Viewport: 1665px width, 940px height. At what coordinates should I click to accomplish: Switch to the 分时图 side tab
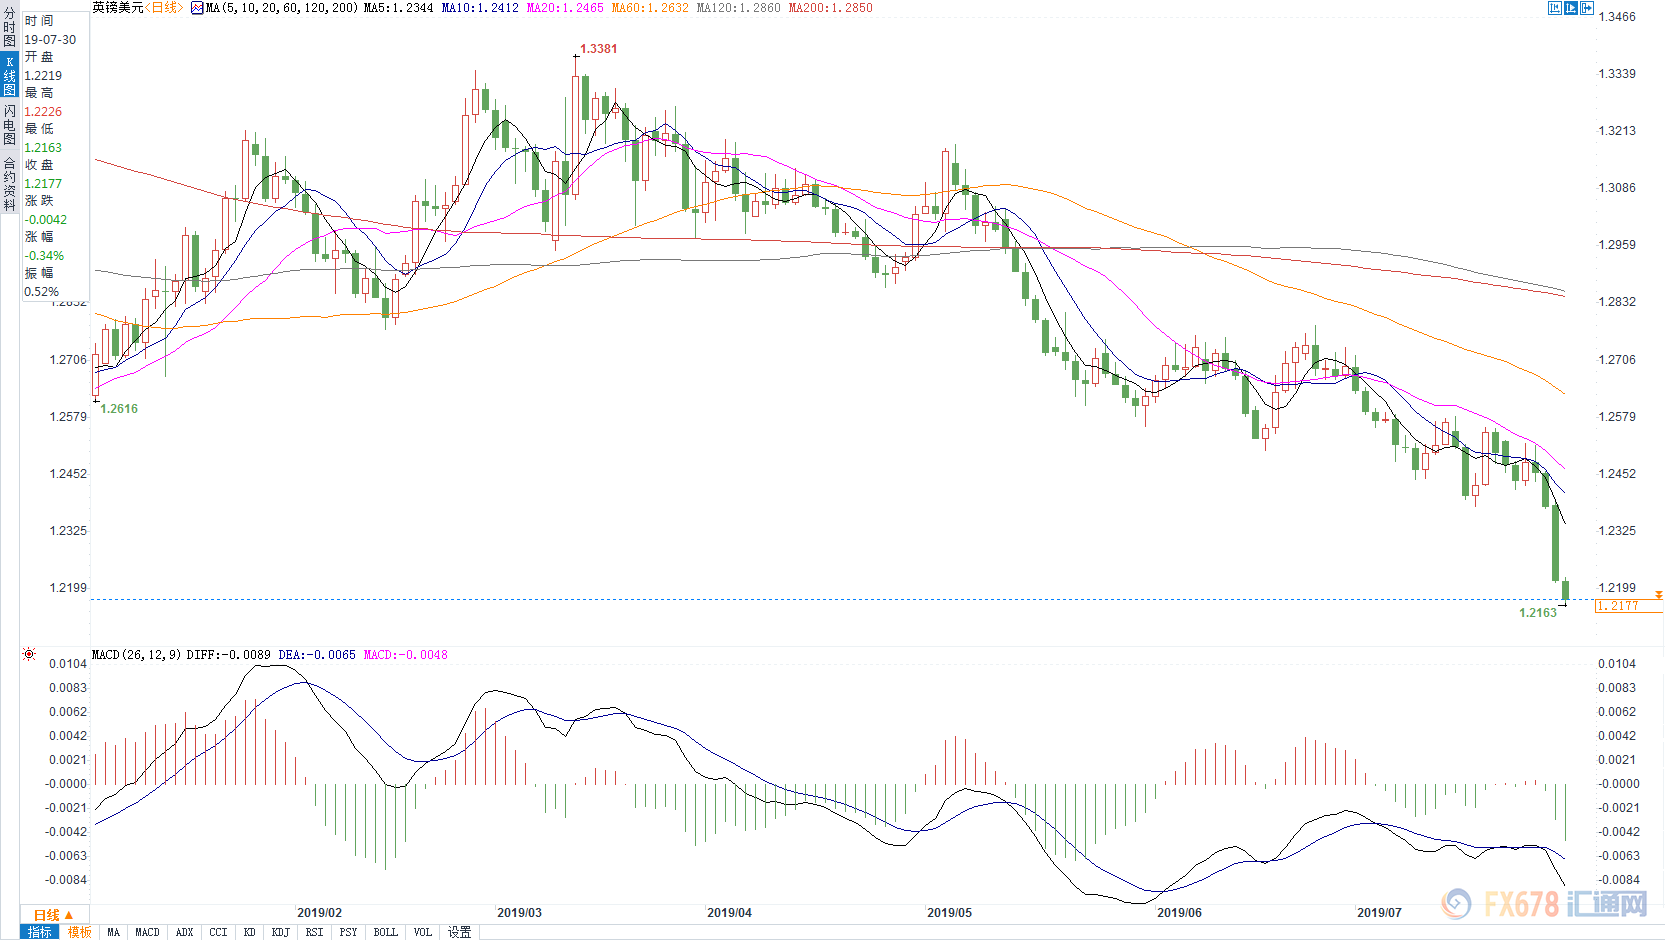point(10,27)
